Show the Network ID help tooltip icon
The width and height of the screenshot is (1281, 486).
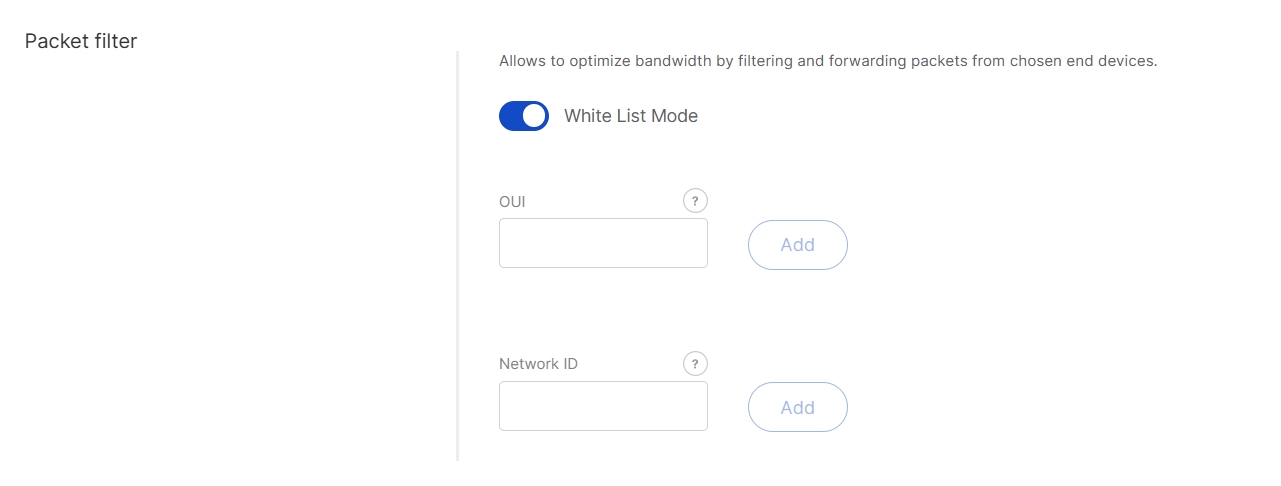tap(695, 364)
